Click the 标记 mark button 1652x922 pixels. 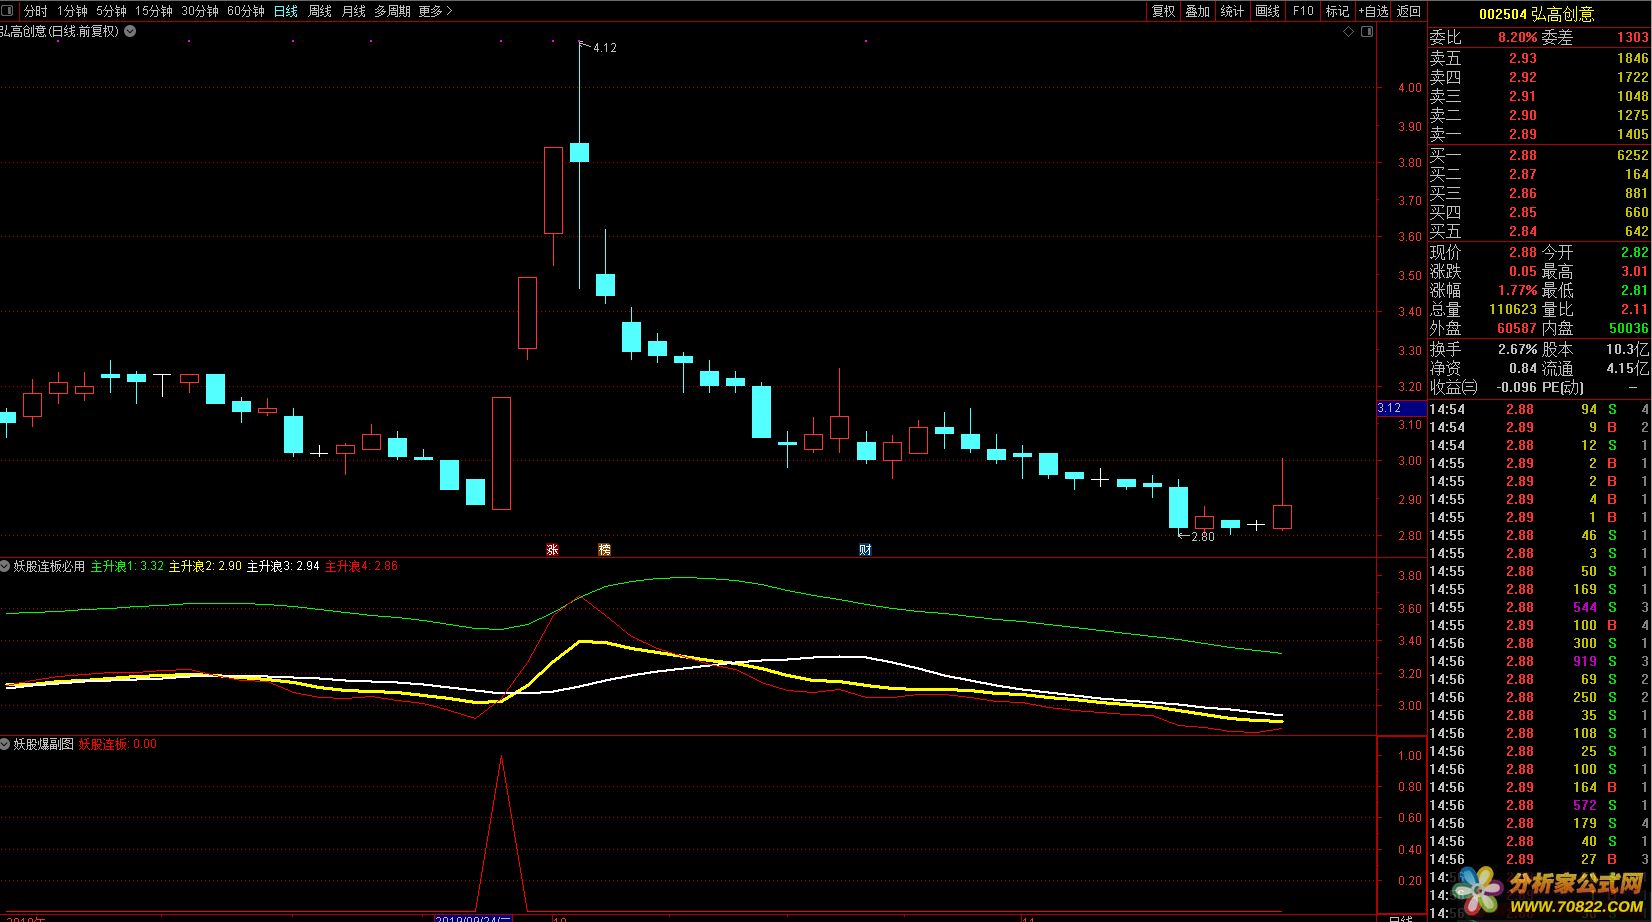[x=1337, y=11]
